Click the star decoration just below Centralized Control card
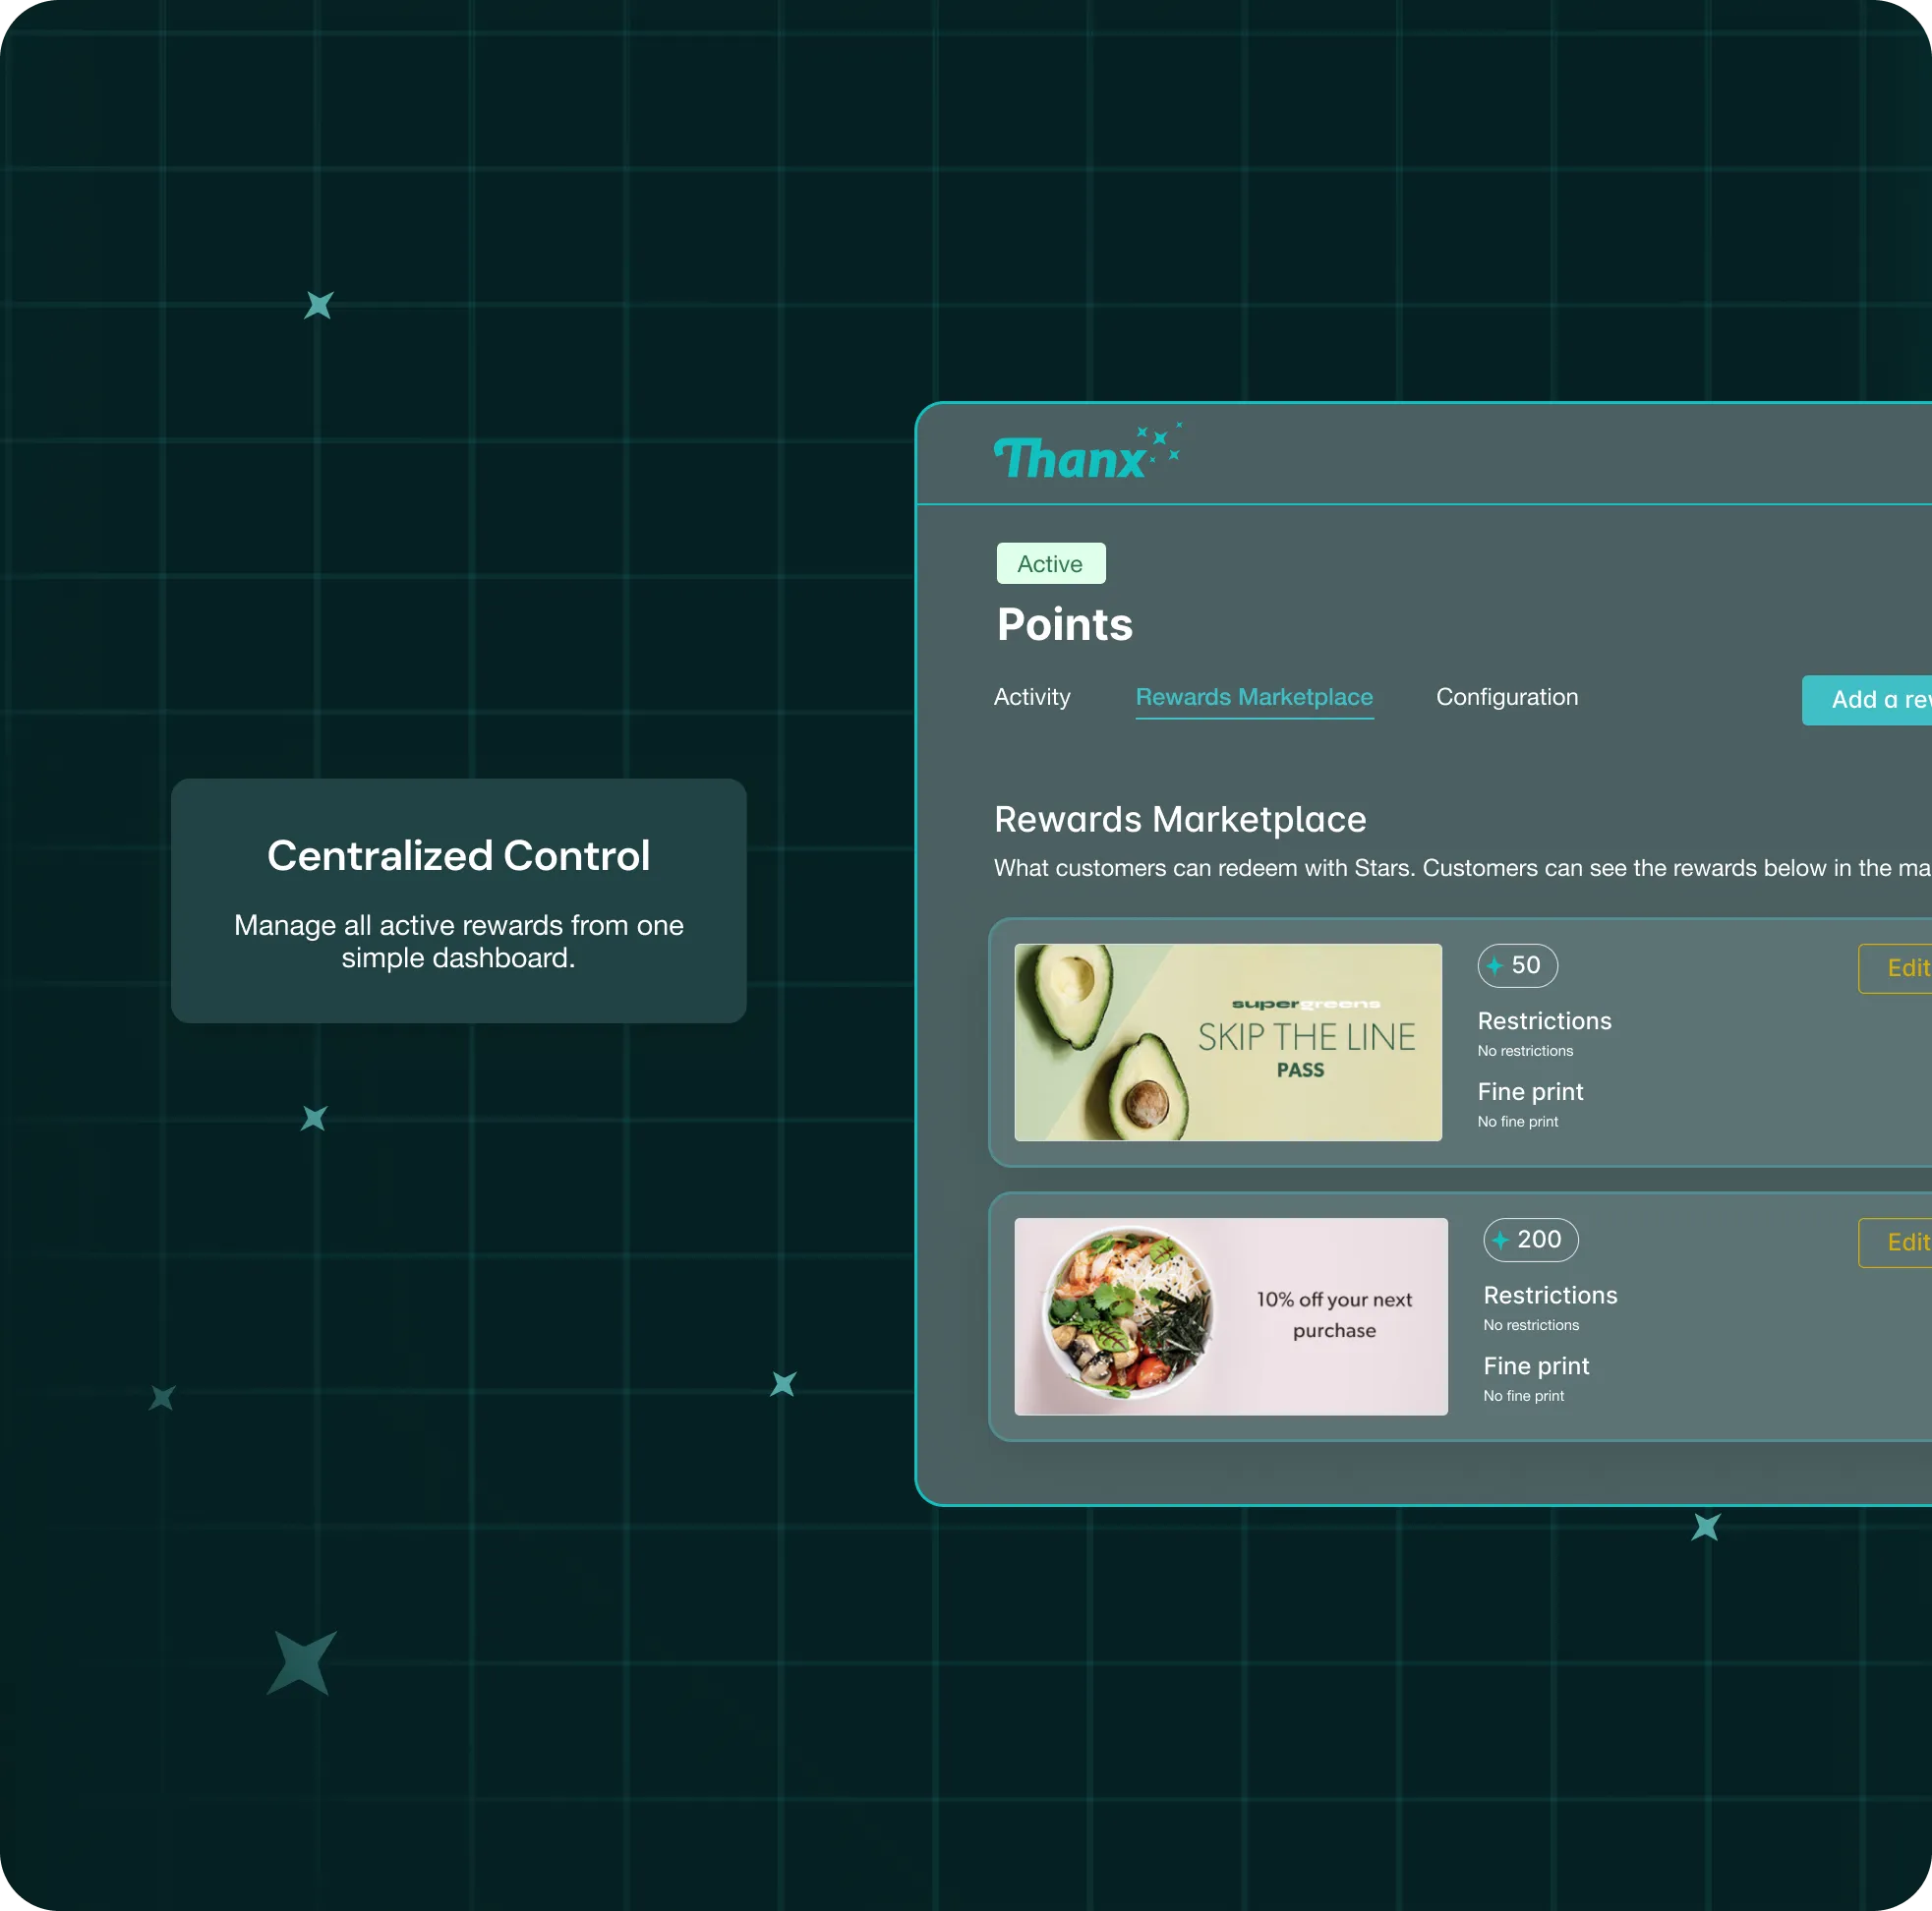 314,1118
